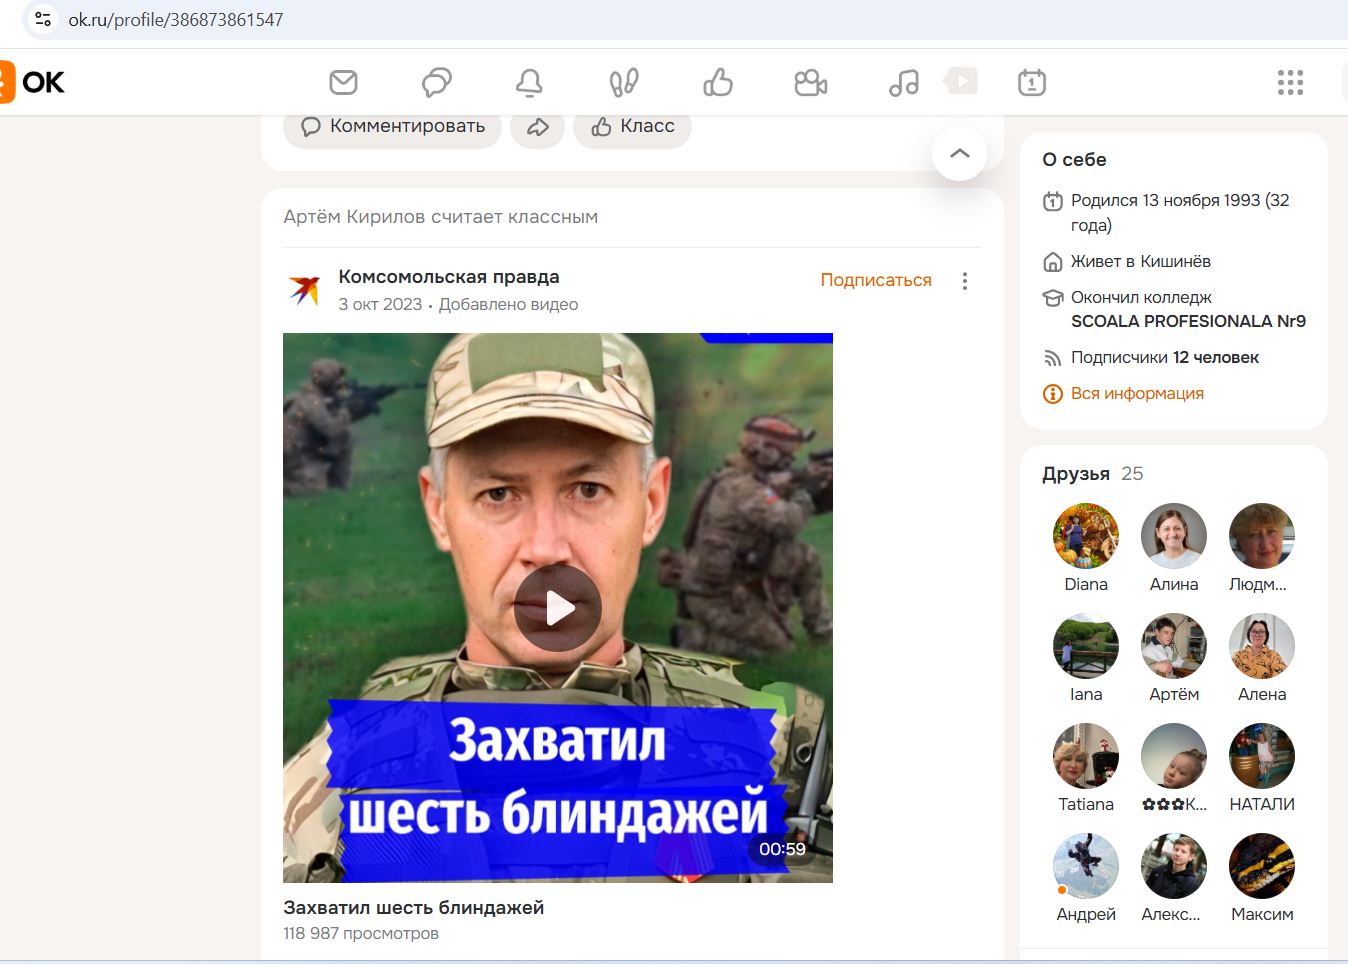Screen dimensions: 1348x964
Task: Open the apps grid icon at top right
Action: point(1290,82)
